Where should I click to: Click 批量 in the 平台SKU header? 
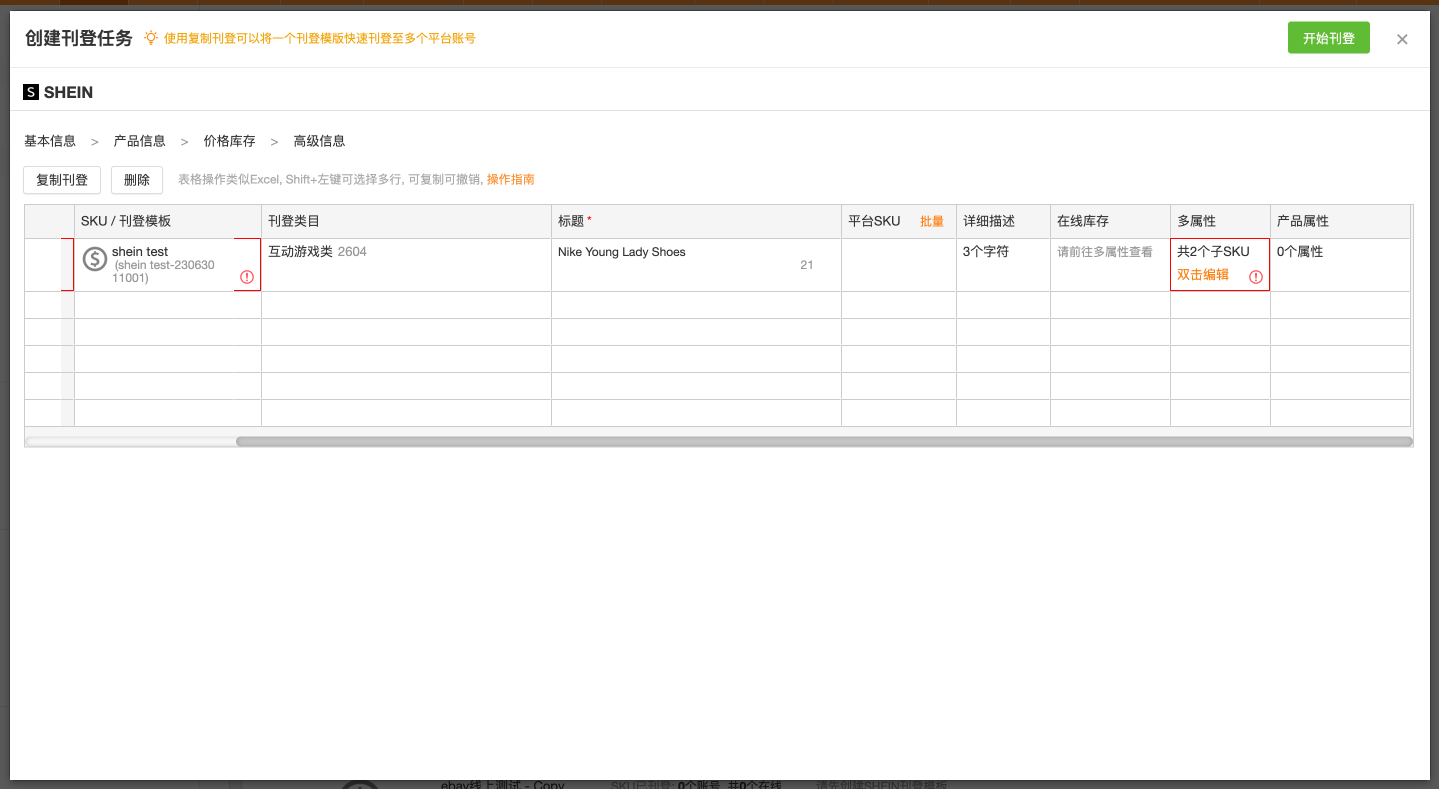[931, 221]
